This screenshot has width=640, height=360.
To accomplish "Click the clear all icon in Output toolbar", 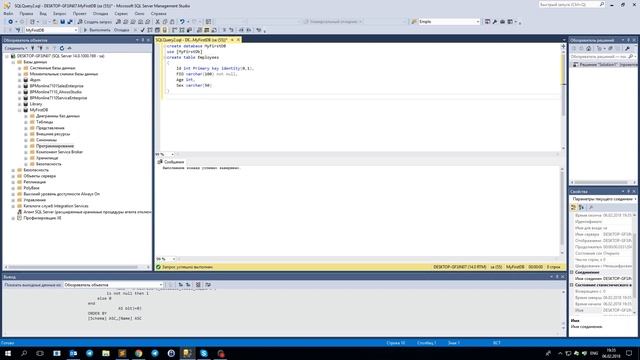I will [x=198, y=285].
